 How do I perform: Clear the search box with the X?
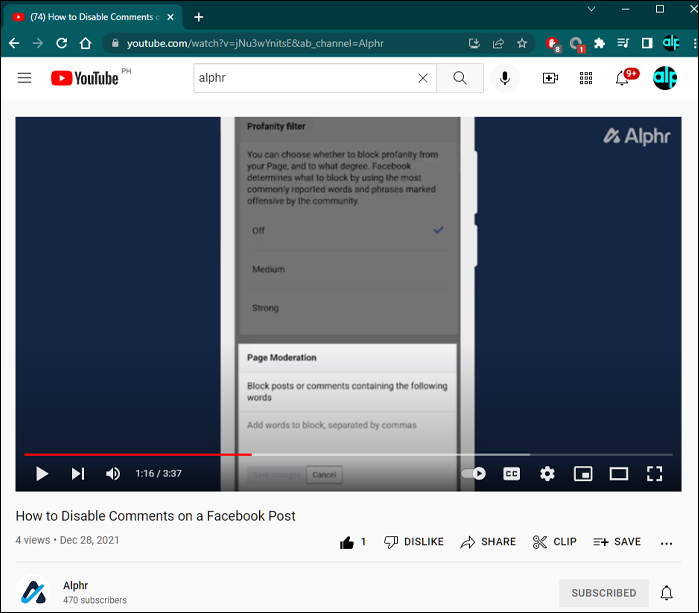423,78
